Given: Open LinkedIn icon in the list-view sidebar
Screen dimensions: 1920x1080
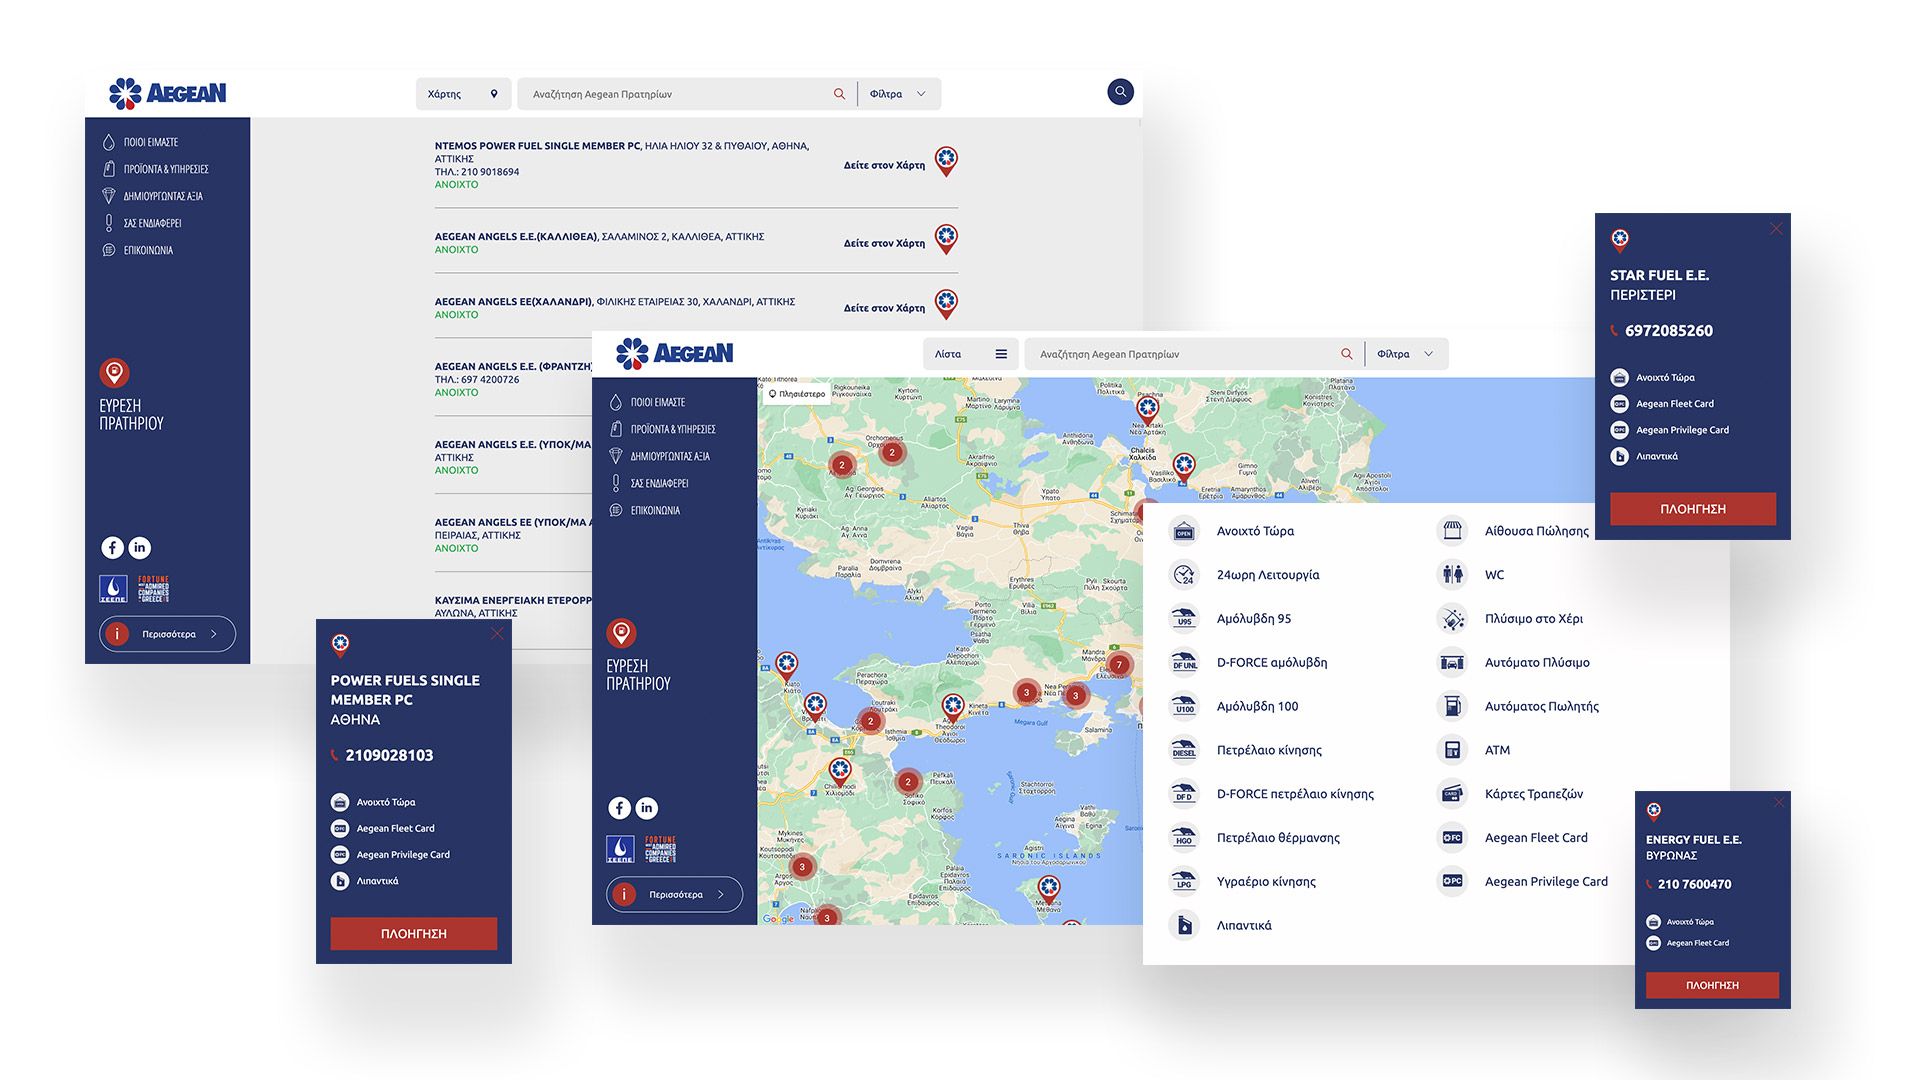Looking at the screenshot, I should 140,548.
